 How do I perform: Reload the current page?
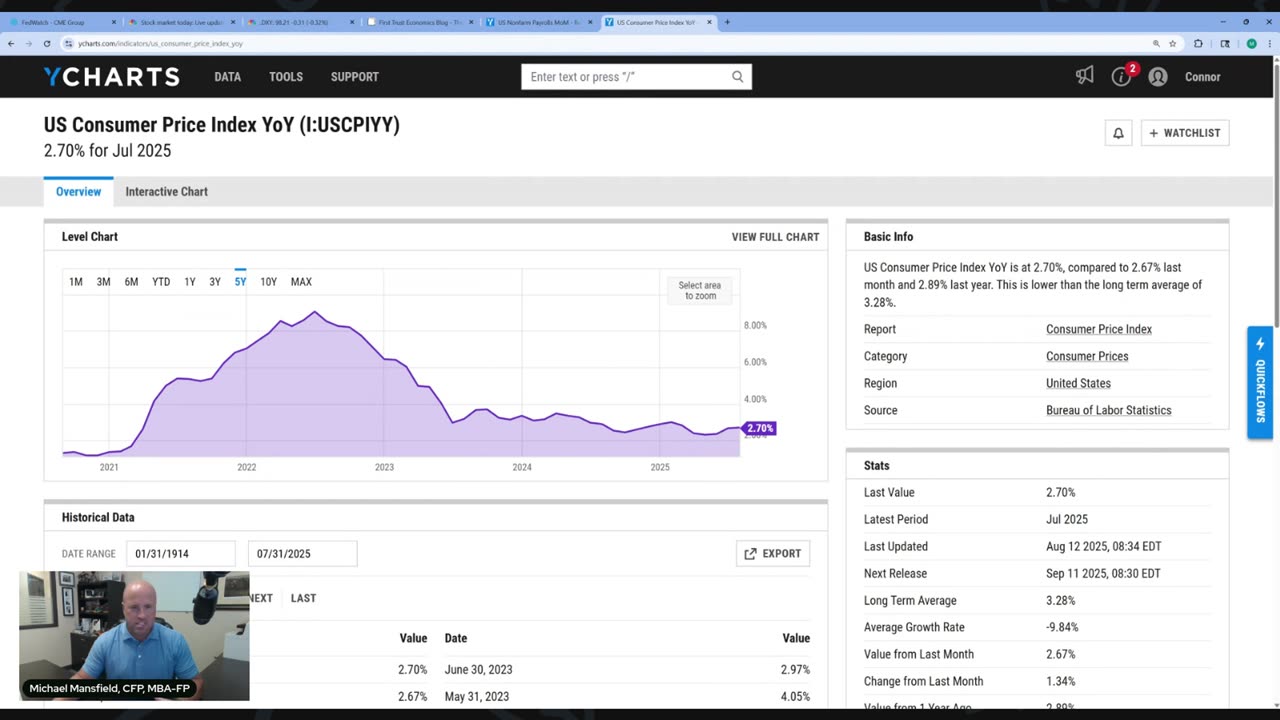pos(45,43)
